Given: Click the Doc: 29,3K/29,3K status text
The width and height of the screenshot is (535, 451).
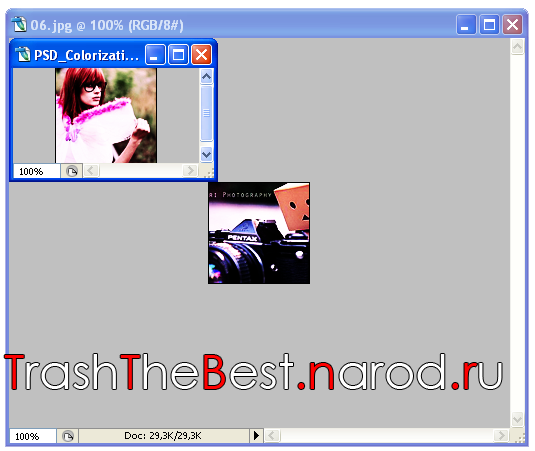Looking at the screenshot, I should [163, 436].
